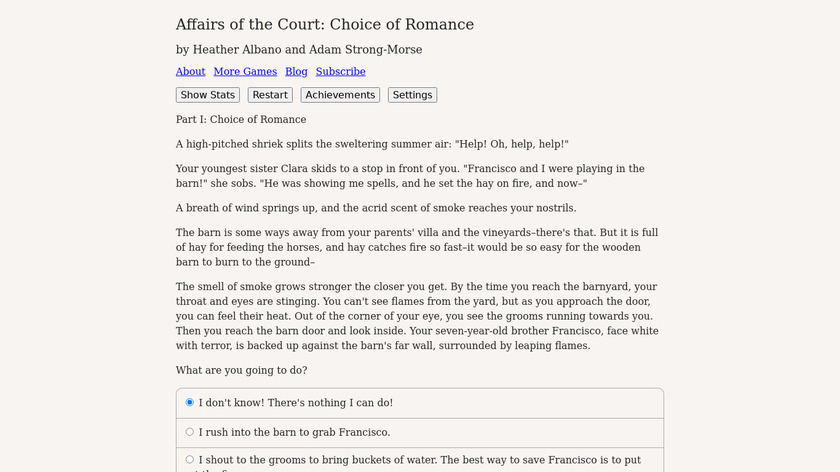Image resolution: width=840 pixels, height=472 pixels.
Task: Go to the Blog link
Action: [x=296, y=72]
